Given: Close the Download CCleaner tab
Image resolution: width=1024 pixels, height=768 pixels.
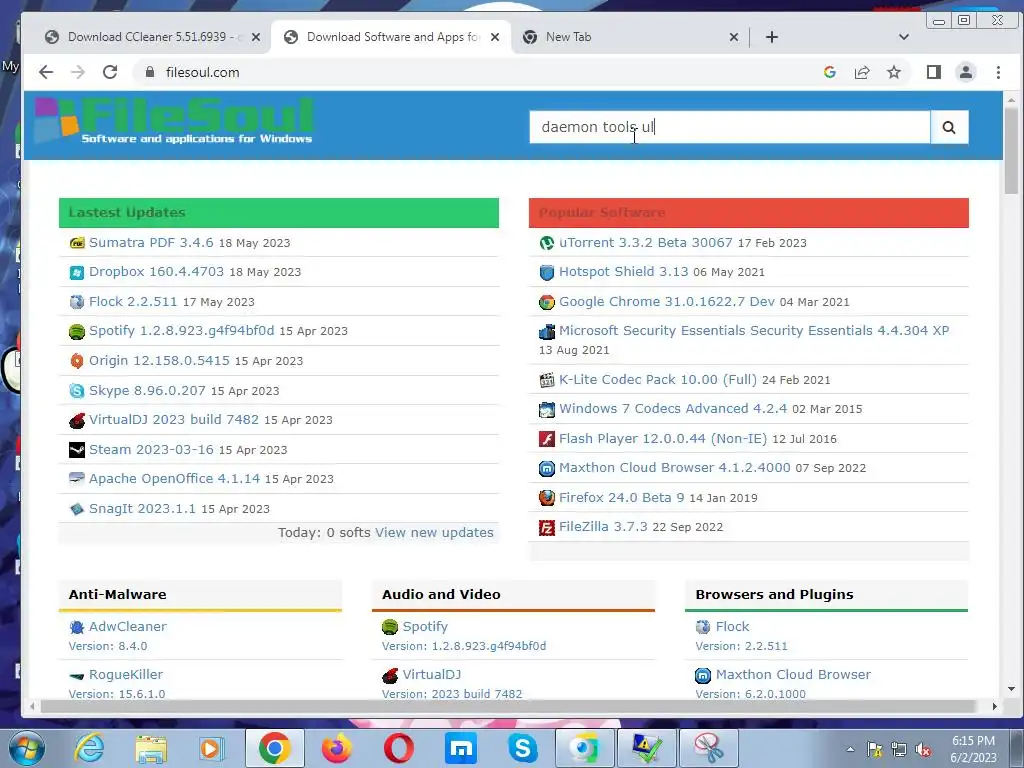Looking at the screenshot, I should pyautogui.click(x=256, y=37).
